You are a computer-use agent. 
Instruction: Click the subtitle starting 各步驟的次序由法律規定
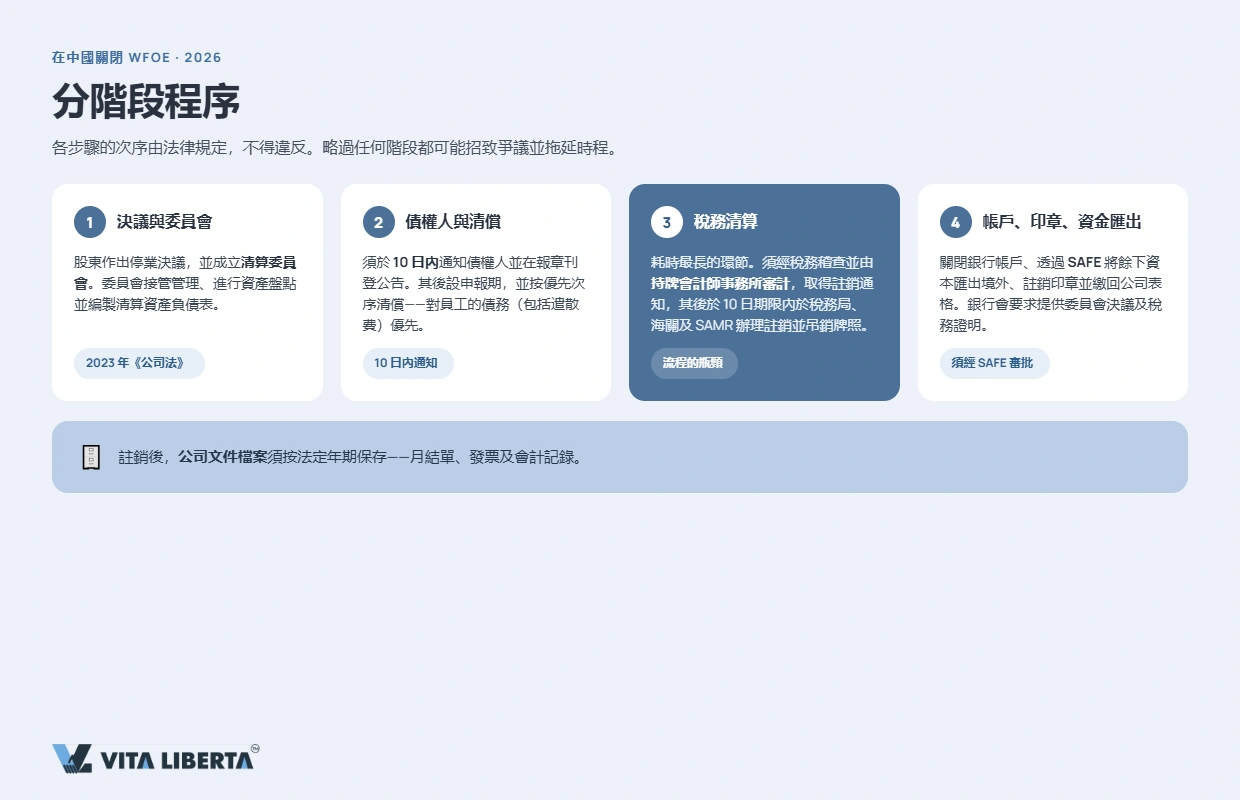click(335, 148)
